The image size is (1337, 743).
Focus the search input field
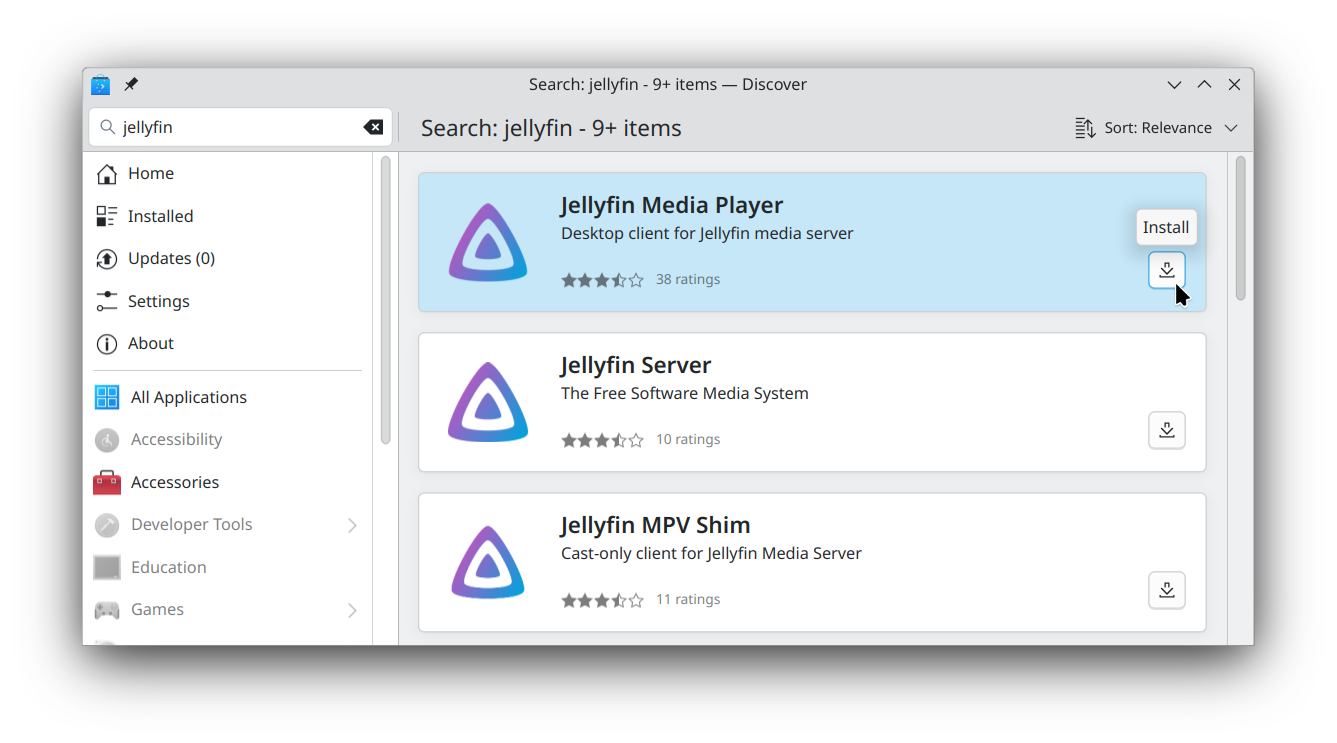(240, 127)
